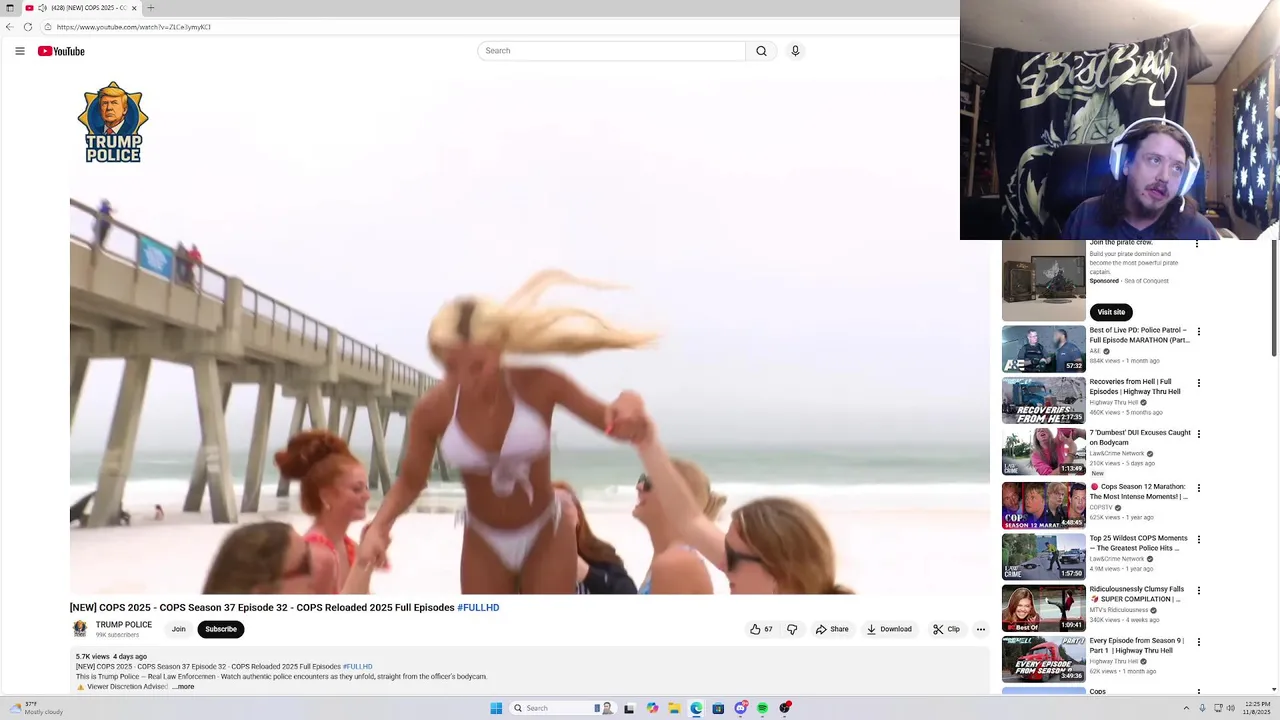The image size is (1280, 720).
Task: Expand description with ...more
Action: point(183,687)
